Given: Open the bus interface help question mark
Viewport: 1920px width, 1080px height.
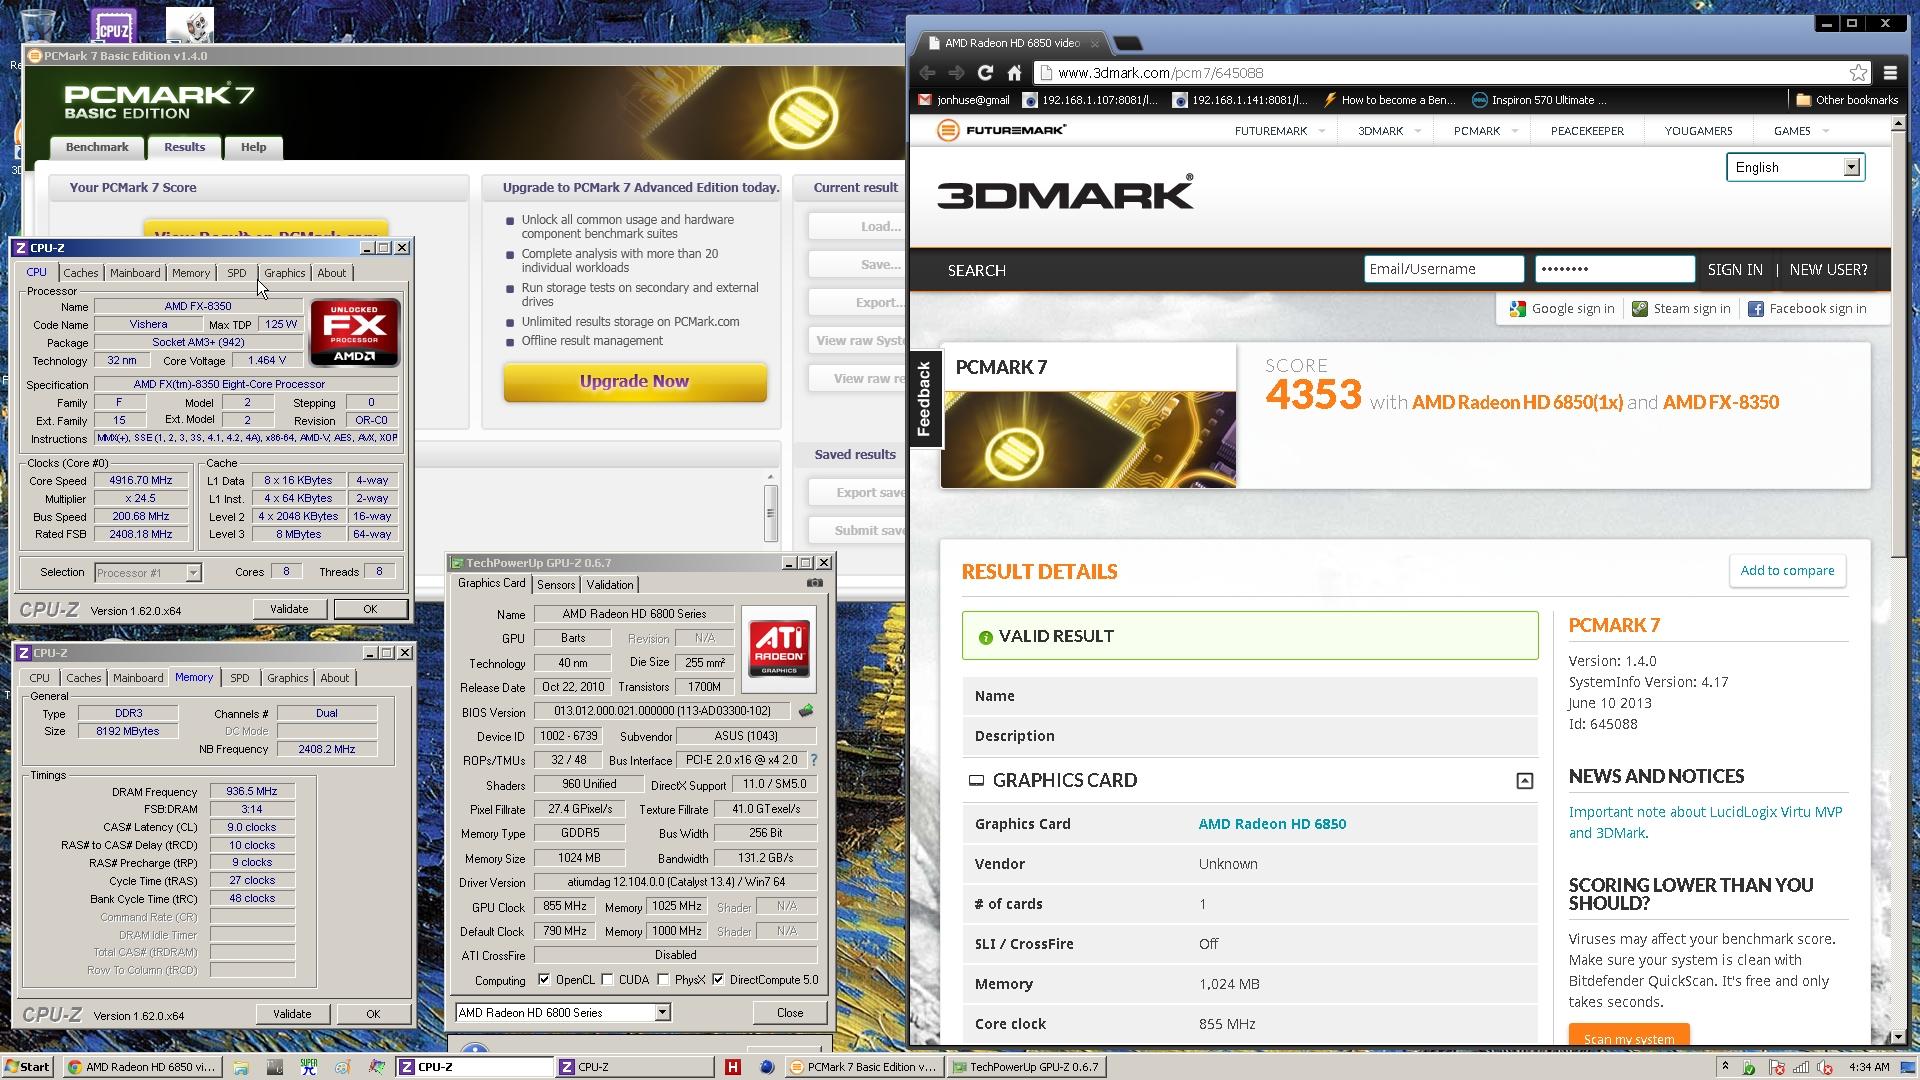Looking at the screenshot, I should coord(813,760).
